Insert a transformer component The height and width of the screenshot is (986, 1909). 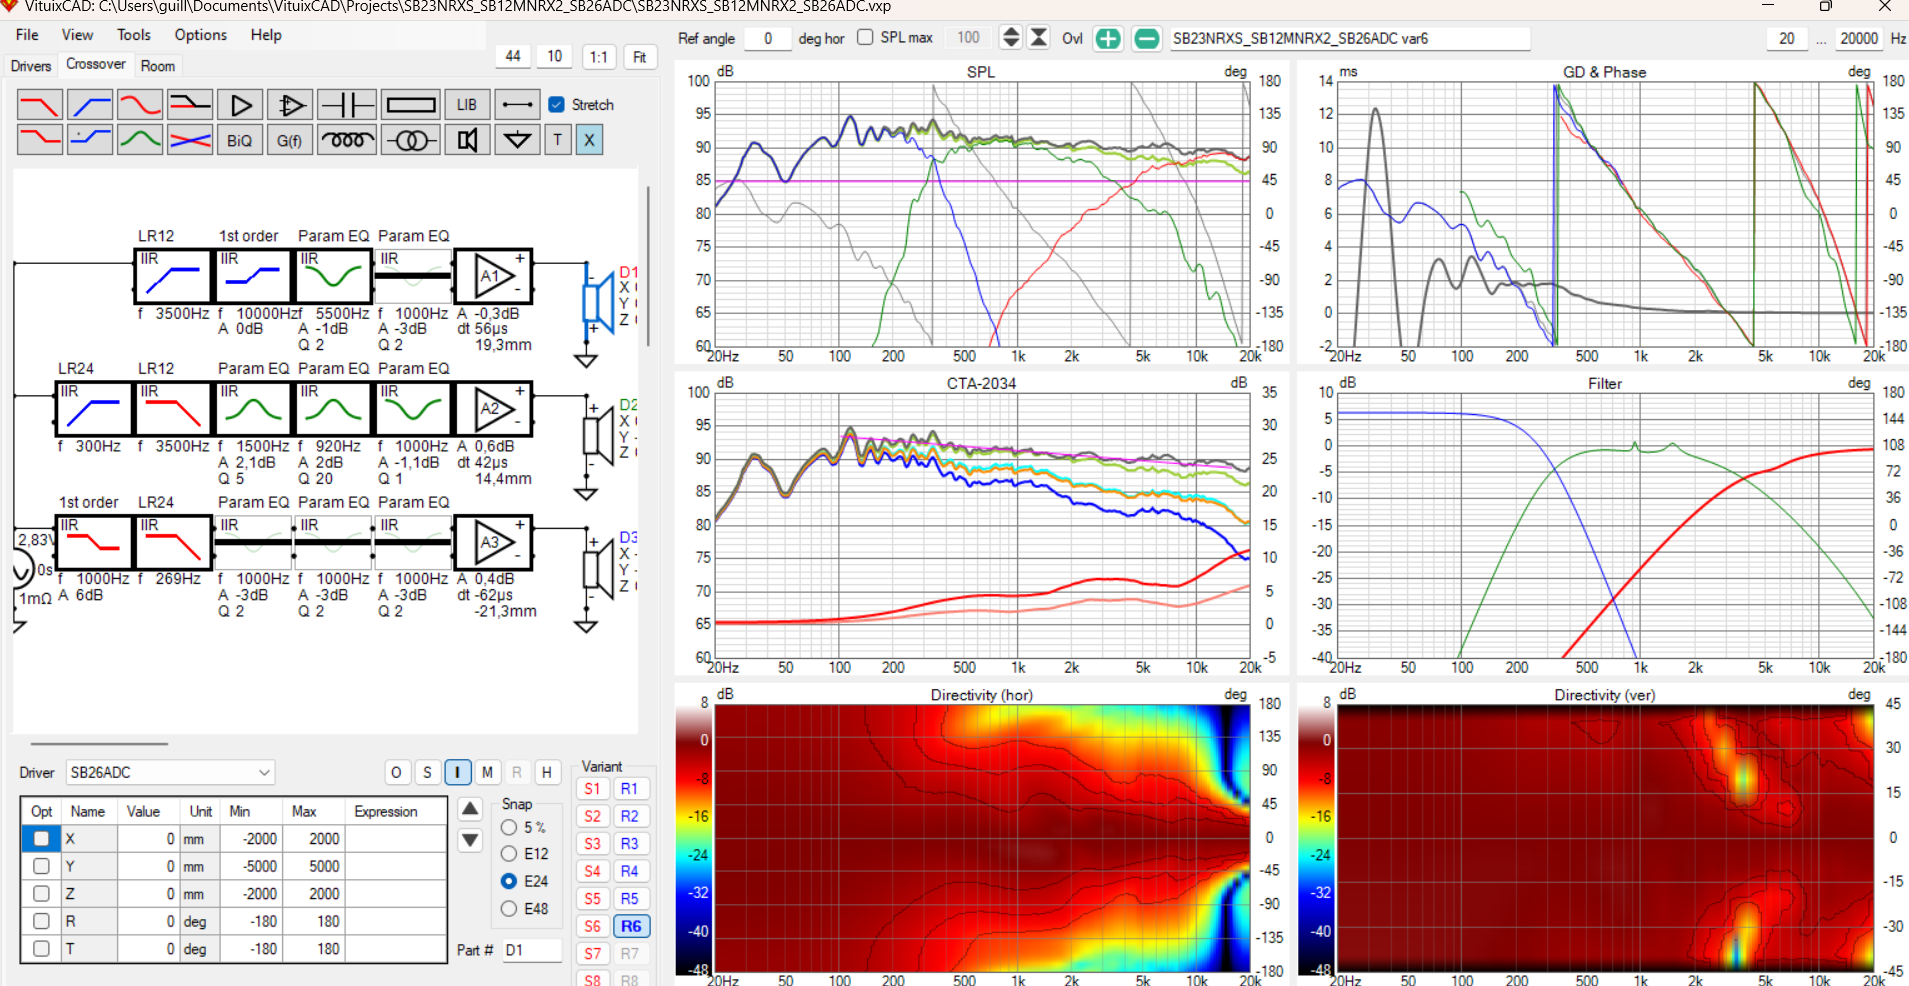click(411, 140)
